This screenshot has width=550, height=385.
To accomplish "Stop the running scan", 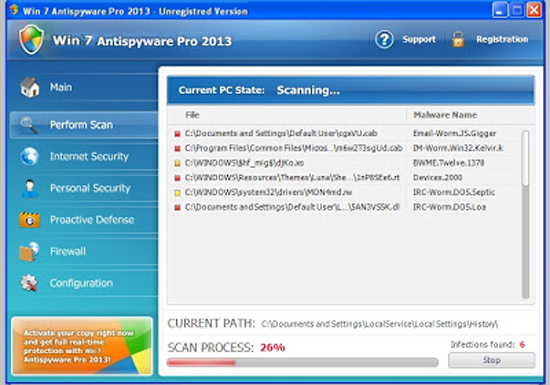I will point(491,360).
